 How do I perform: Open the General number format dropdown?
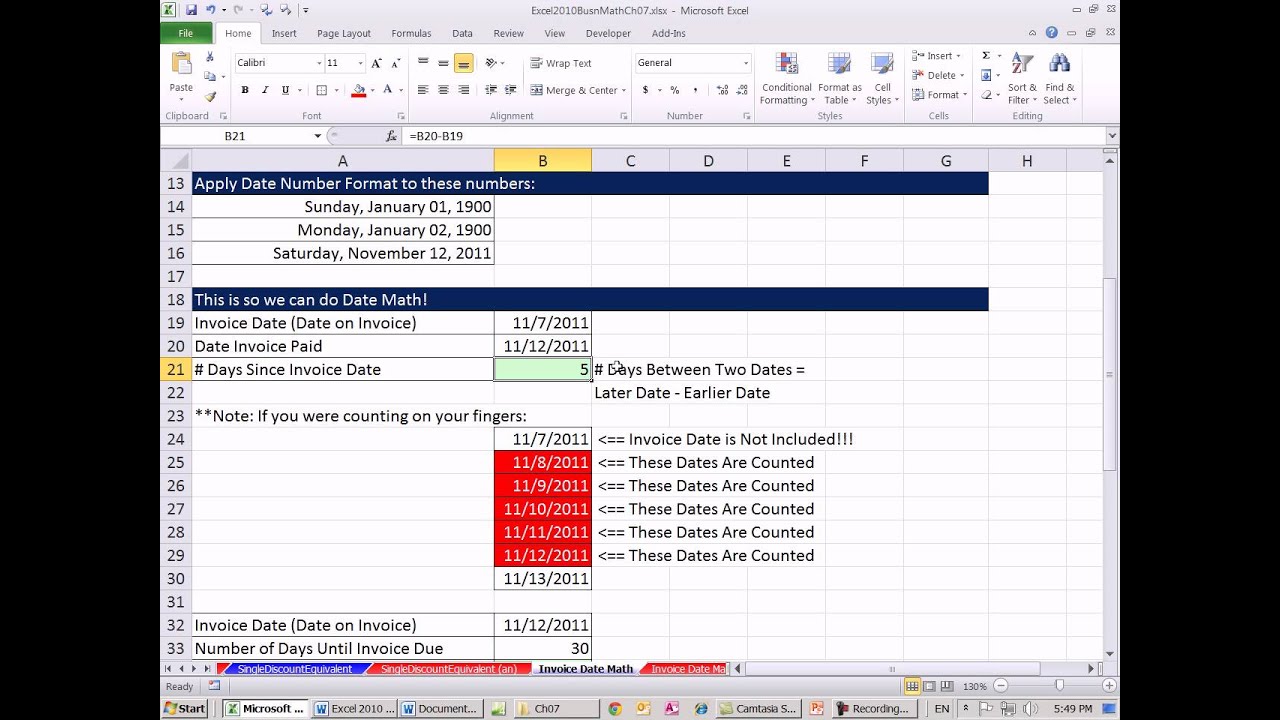(x=745, y=63)
